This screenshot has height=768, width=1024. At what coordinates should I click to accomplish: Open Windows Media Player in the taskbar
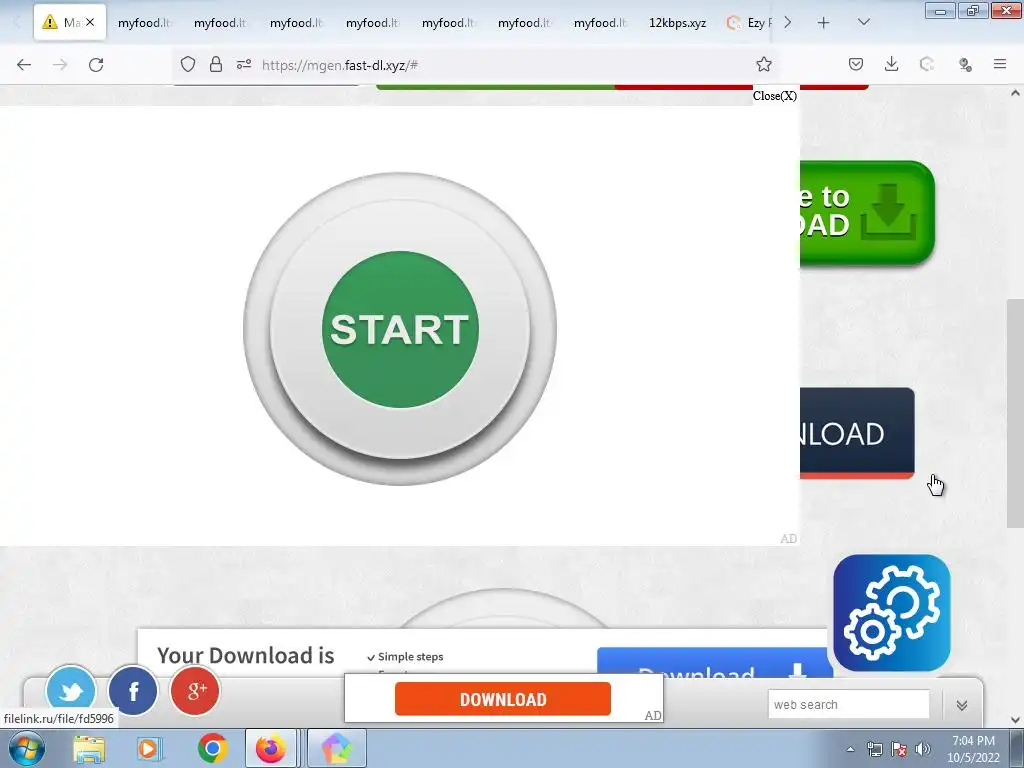149,748
